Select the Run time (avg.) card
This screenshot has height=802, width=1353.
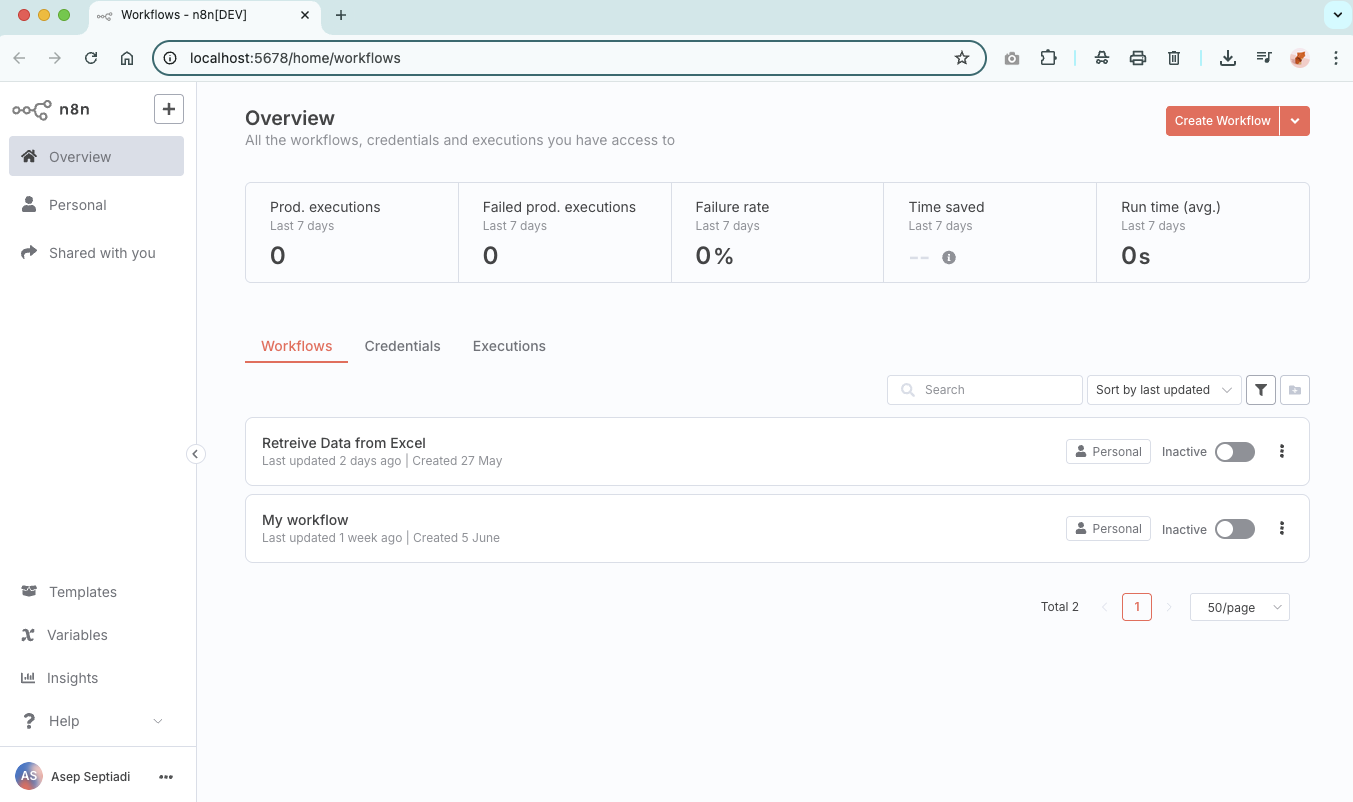pyautogui.click(x=1203, y=232)
